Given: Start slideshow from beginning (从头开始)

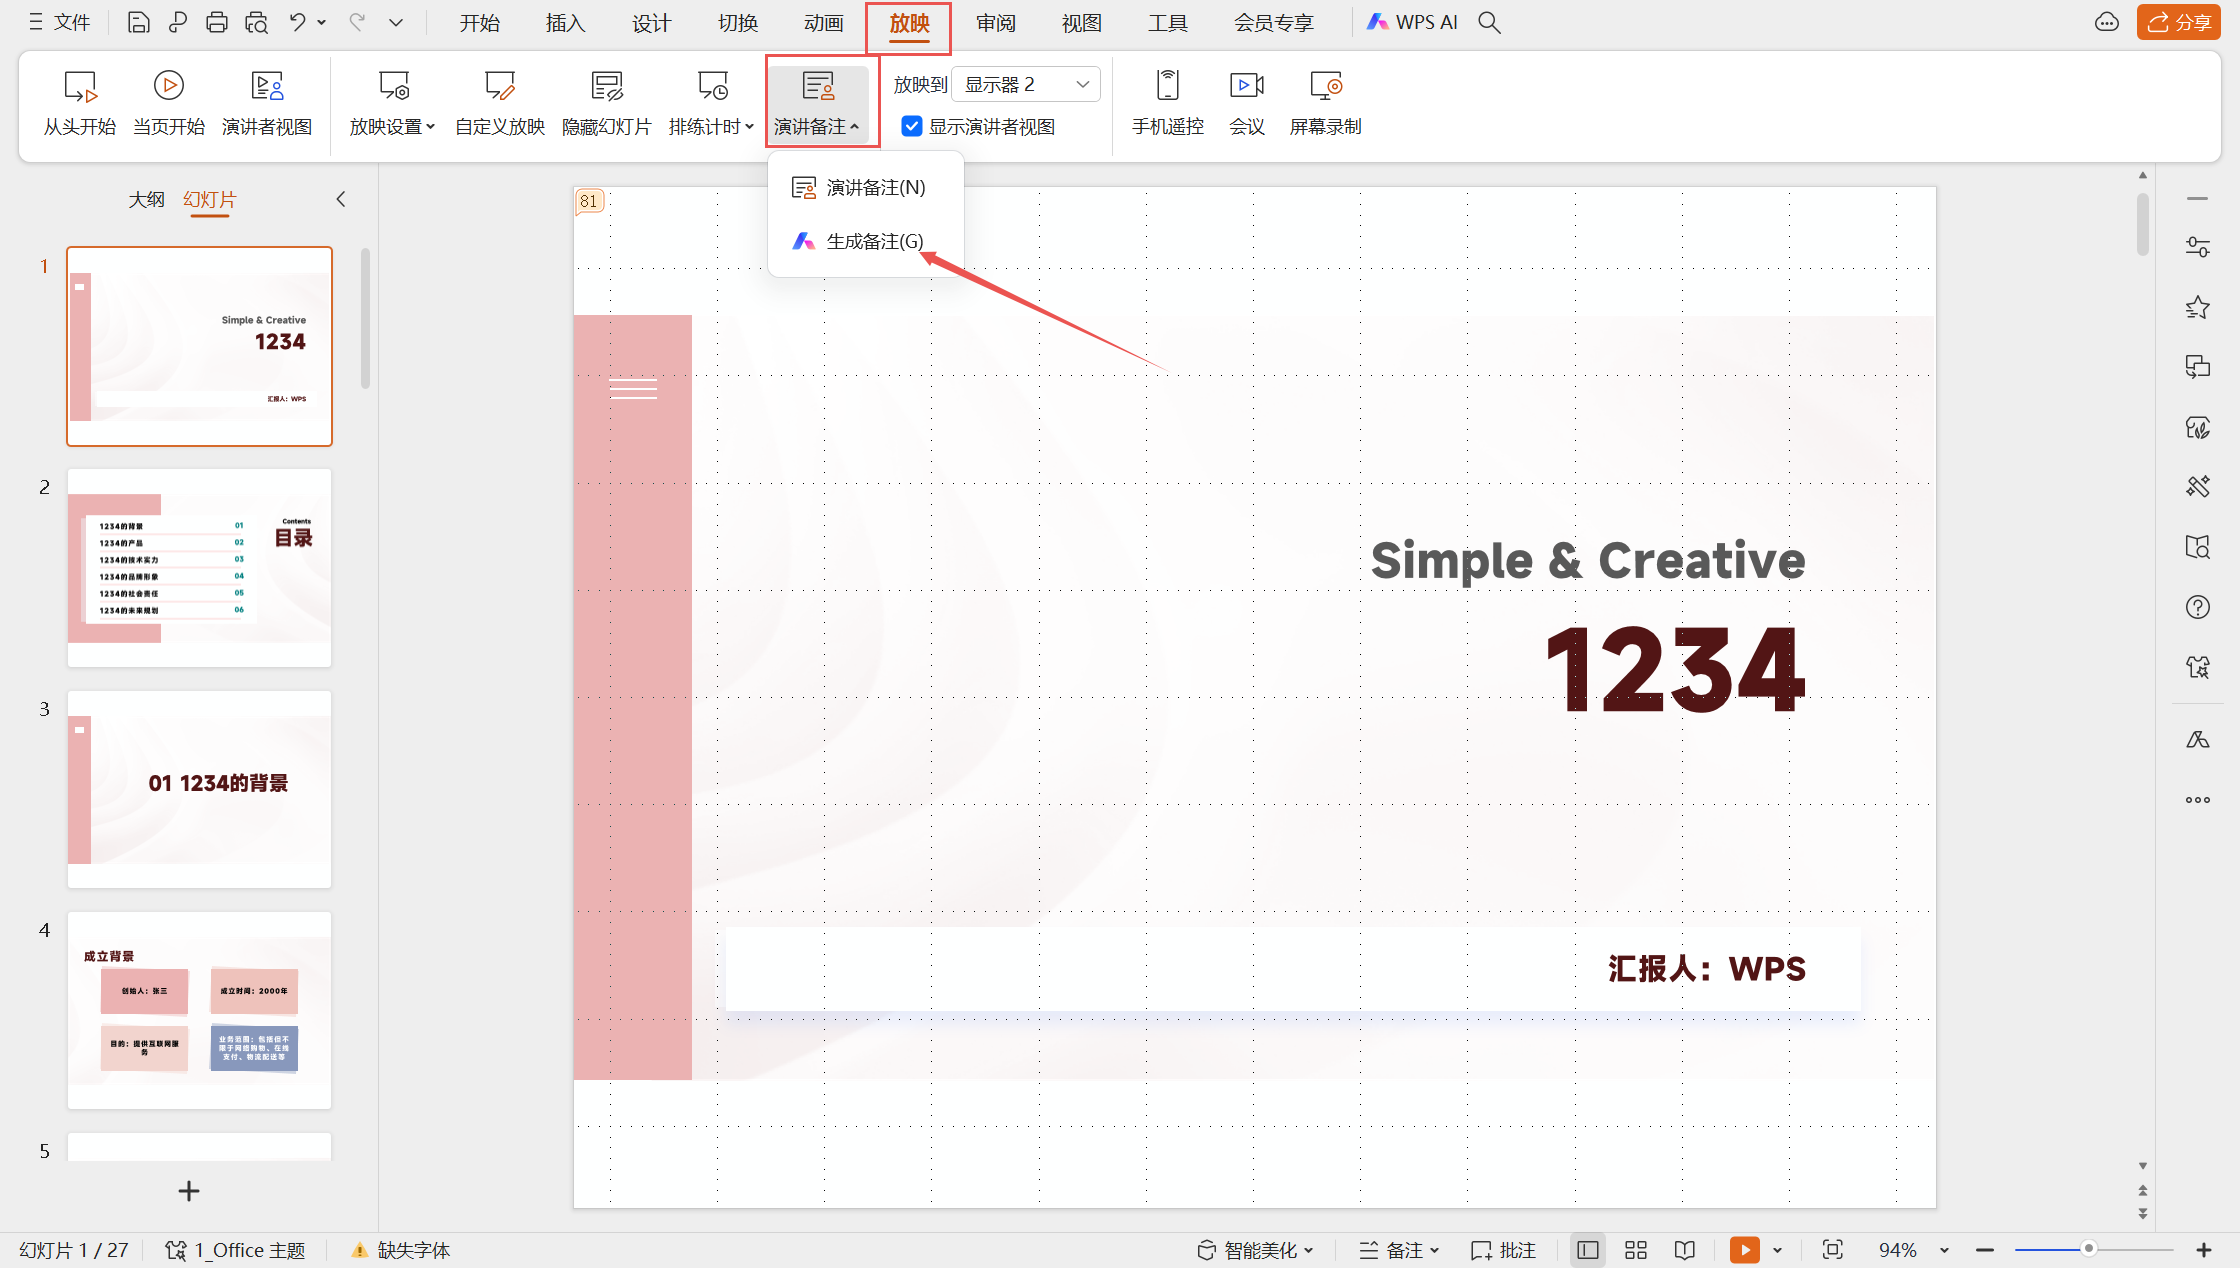Looking at the screenshot, I should [x=79, y=102].
